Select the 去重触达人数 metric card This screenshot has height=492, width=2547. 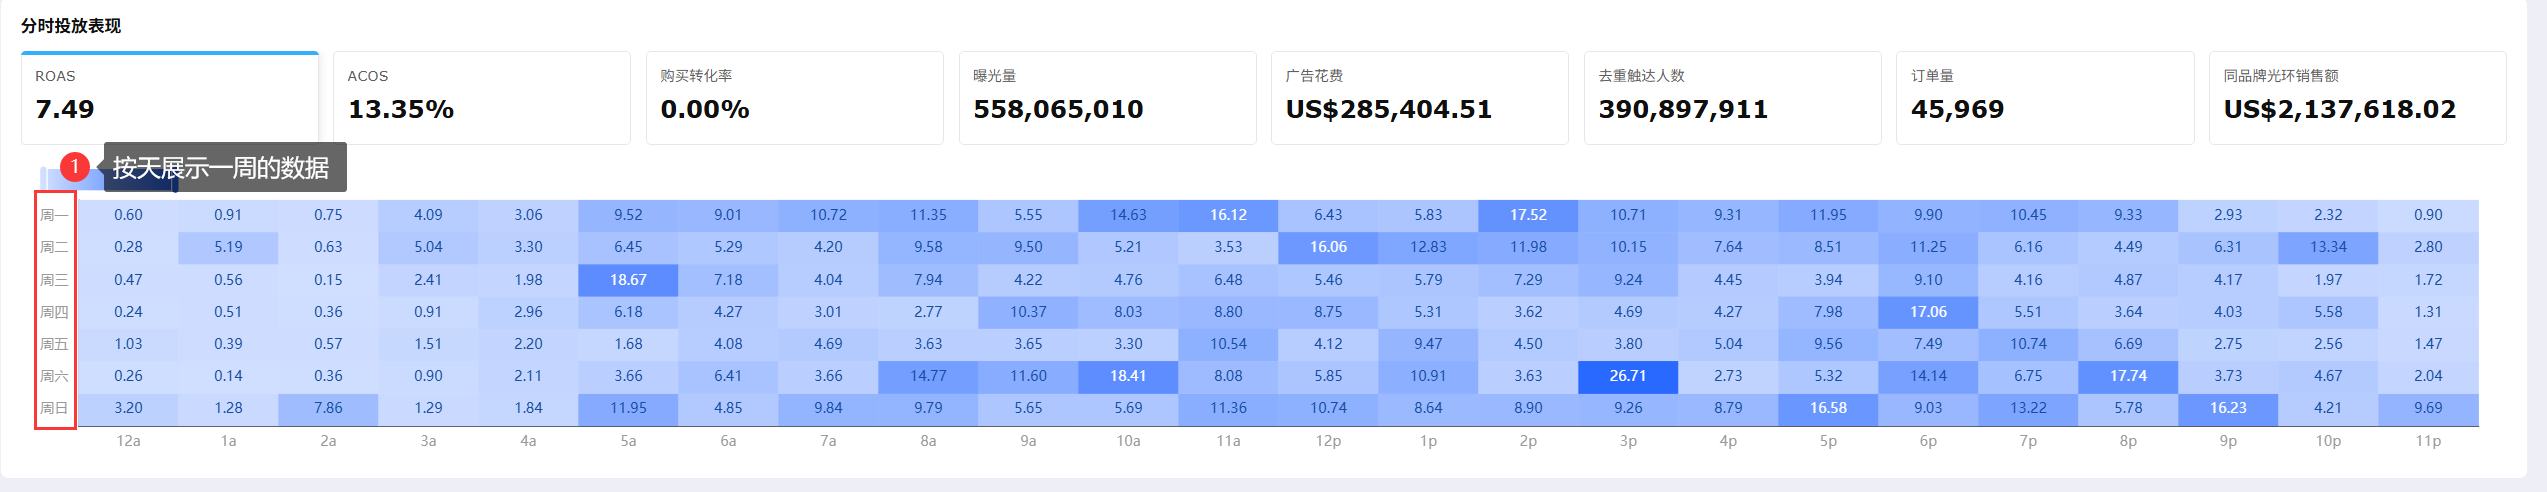[x=1733, y=98]
